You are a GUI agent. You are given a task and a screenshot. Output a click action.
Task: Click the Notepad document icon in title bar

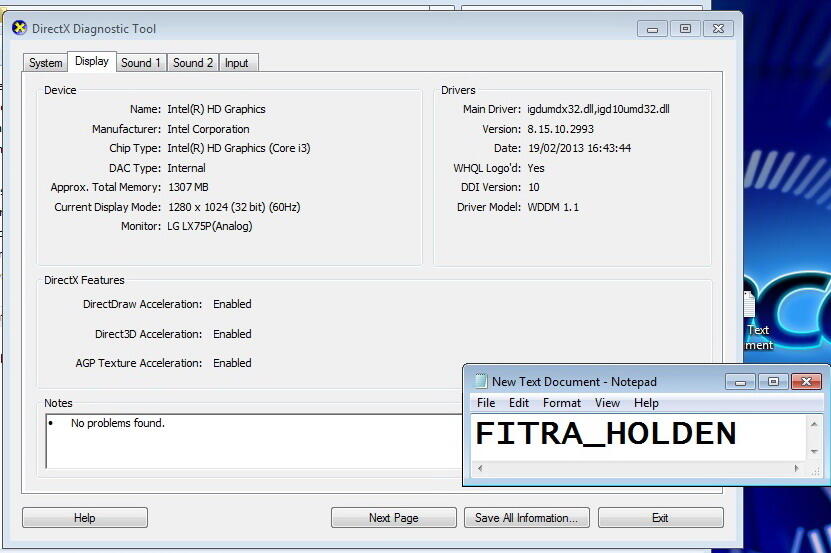[480, 381]
